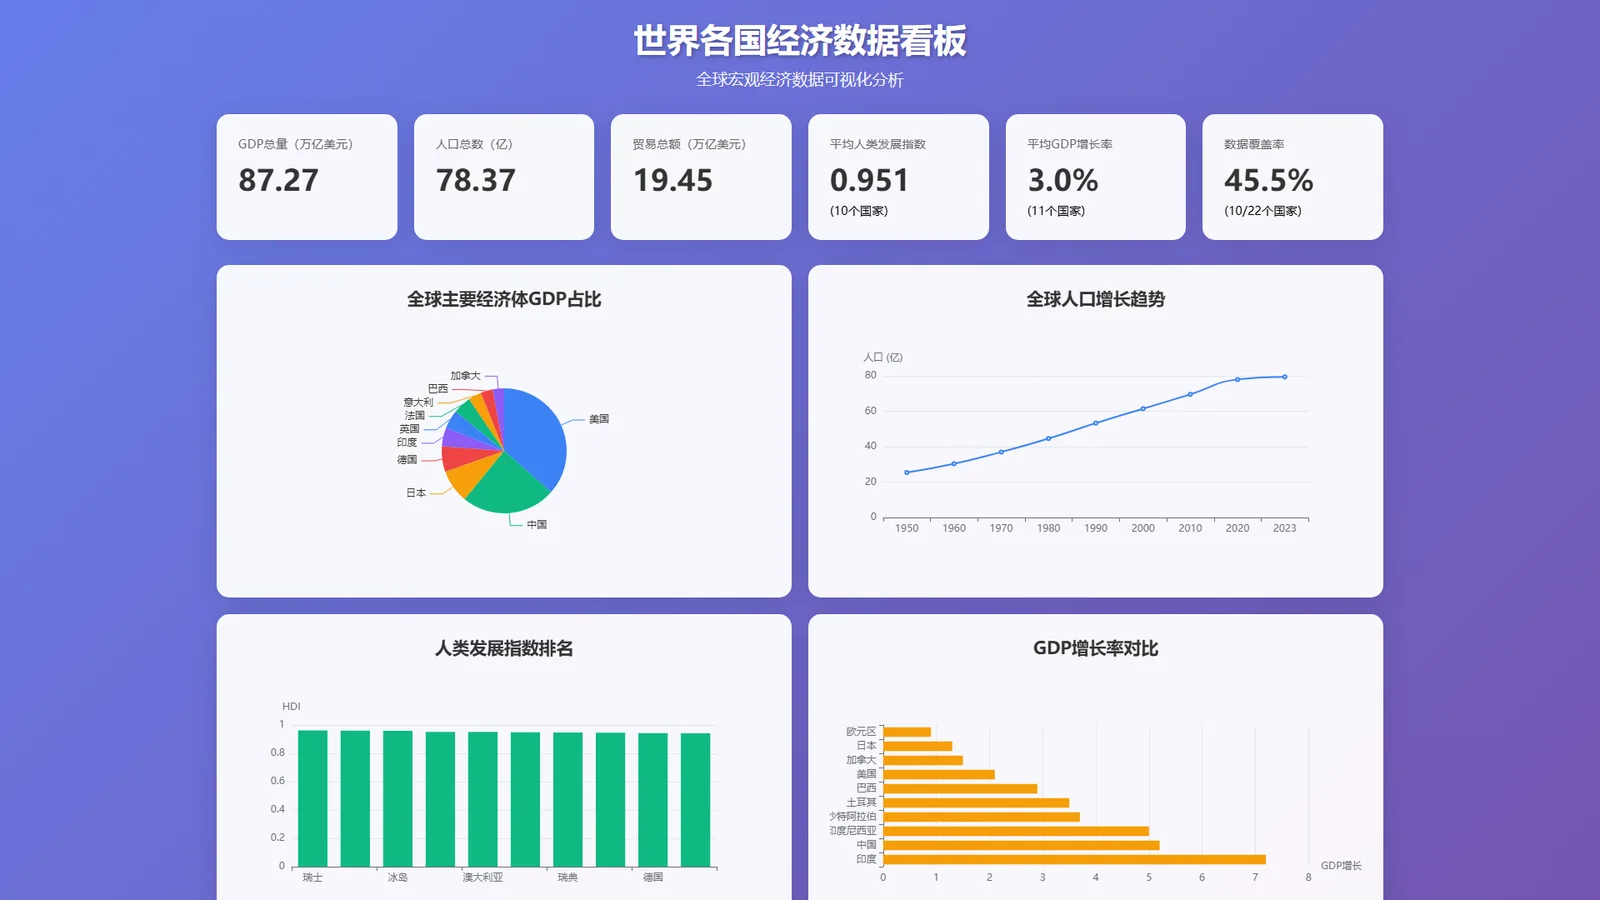Click the 加拿大 label beside the pie chart
The height and width of the screenshot is (900, 1600).
pos(465,376)
